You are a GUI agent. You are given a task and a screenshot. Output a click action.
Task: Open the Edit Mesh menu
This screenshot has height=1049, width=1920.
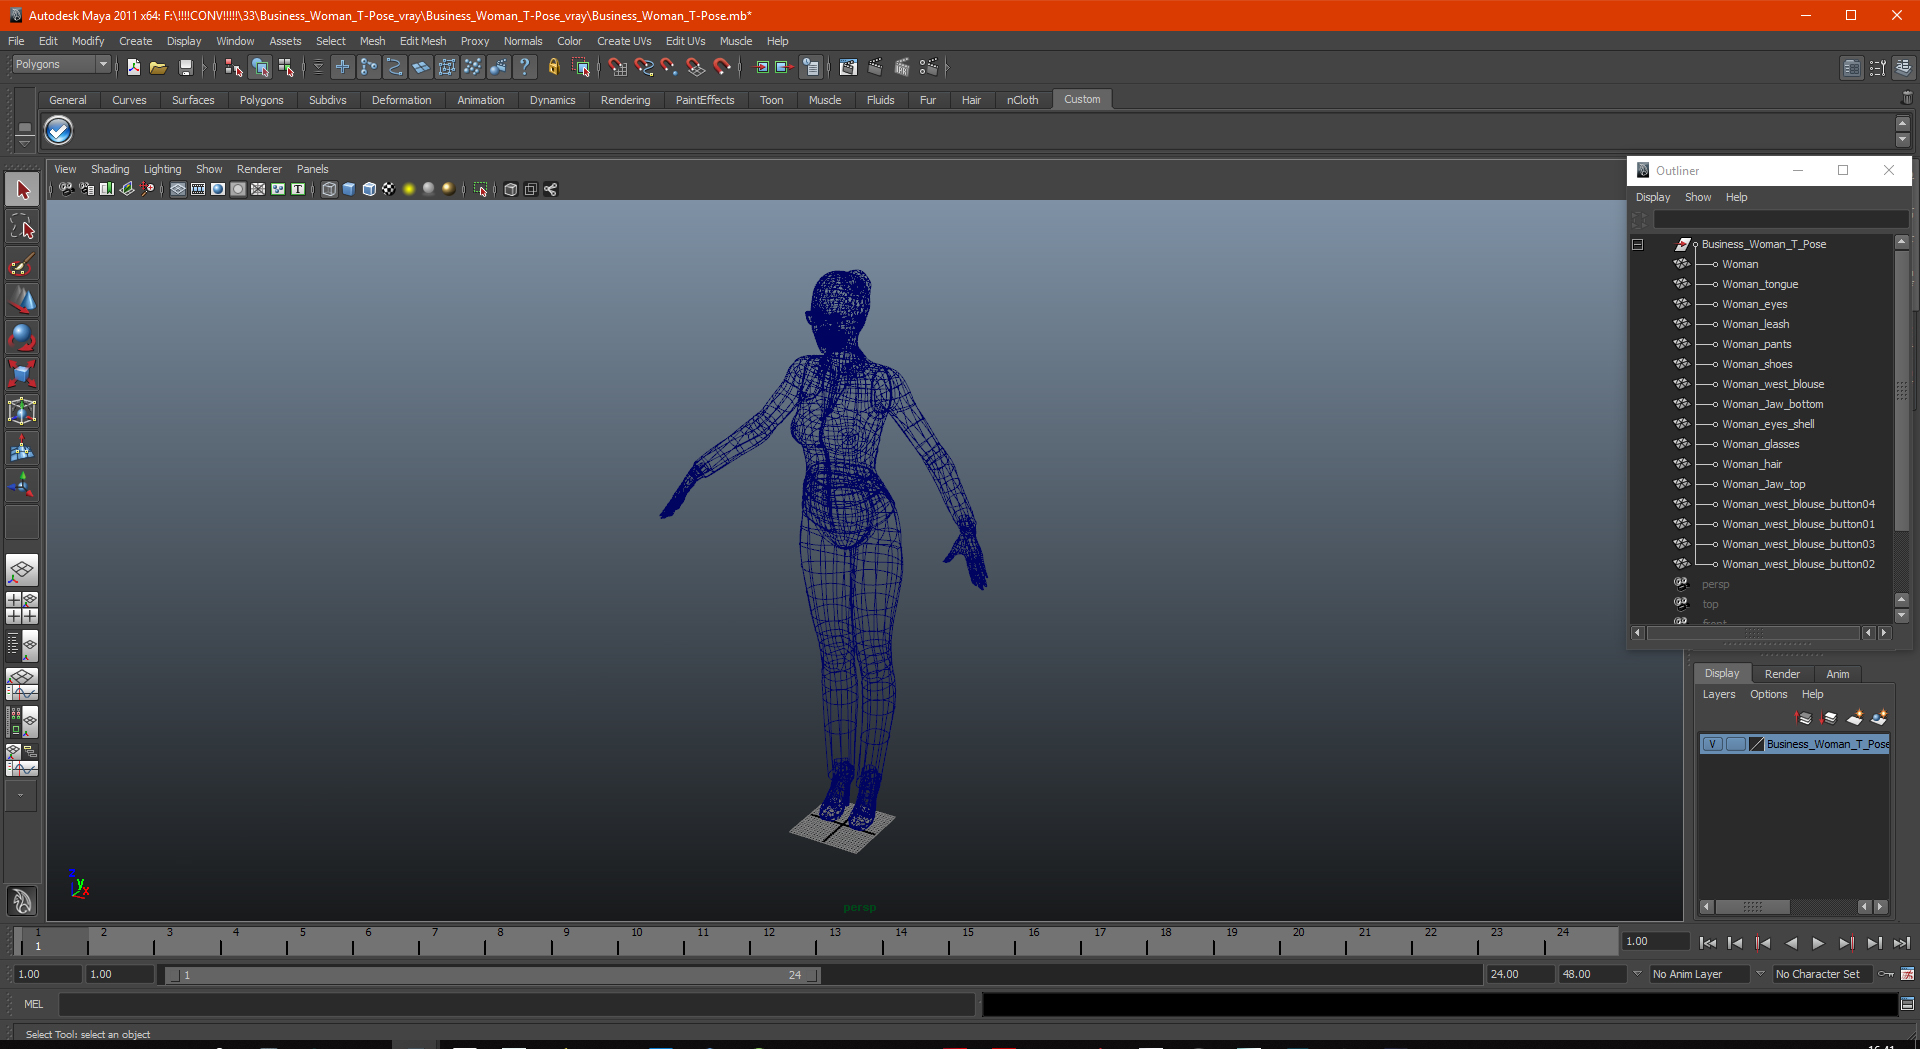(422, 41)
